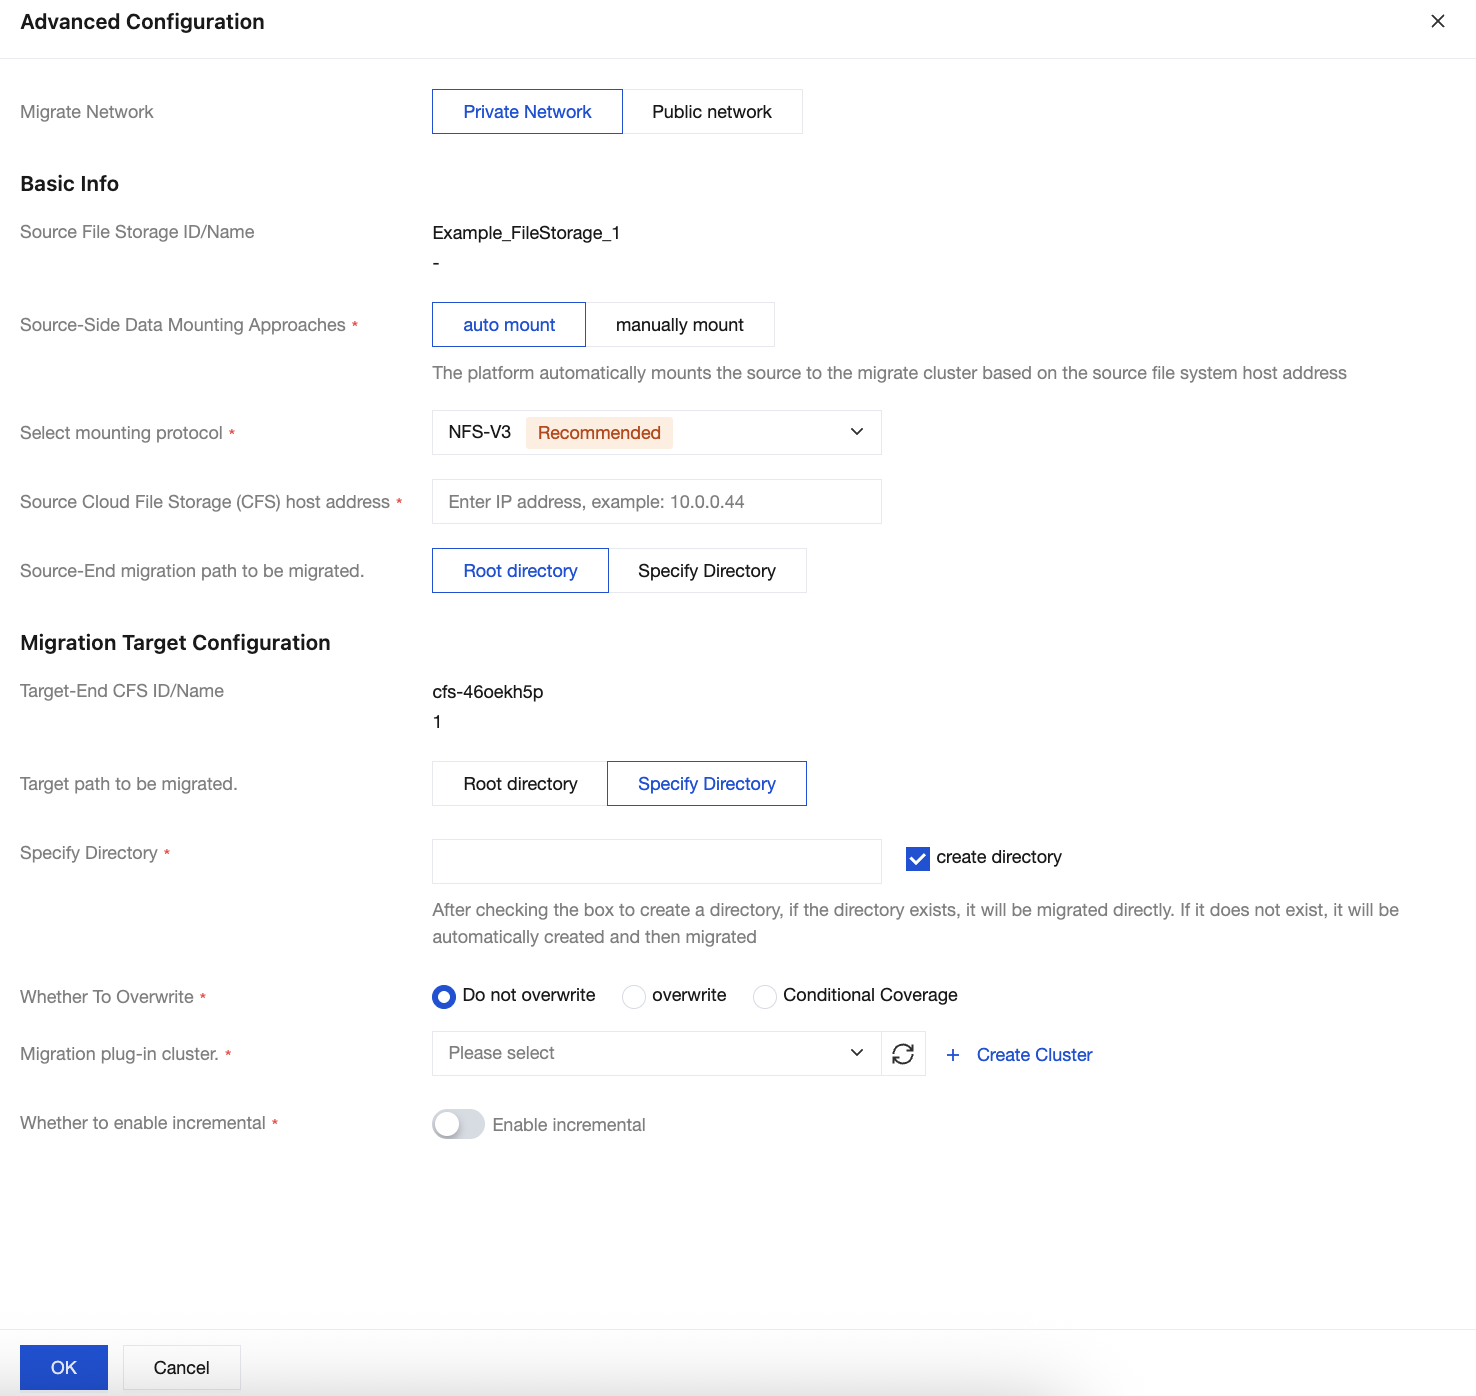Click the plus icon beside Create Cluster

[x=953, y=1055]
